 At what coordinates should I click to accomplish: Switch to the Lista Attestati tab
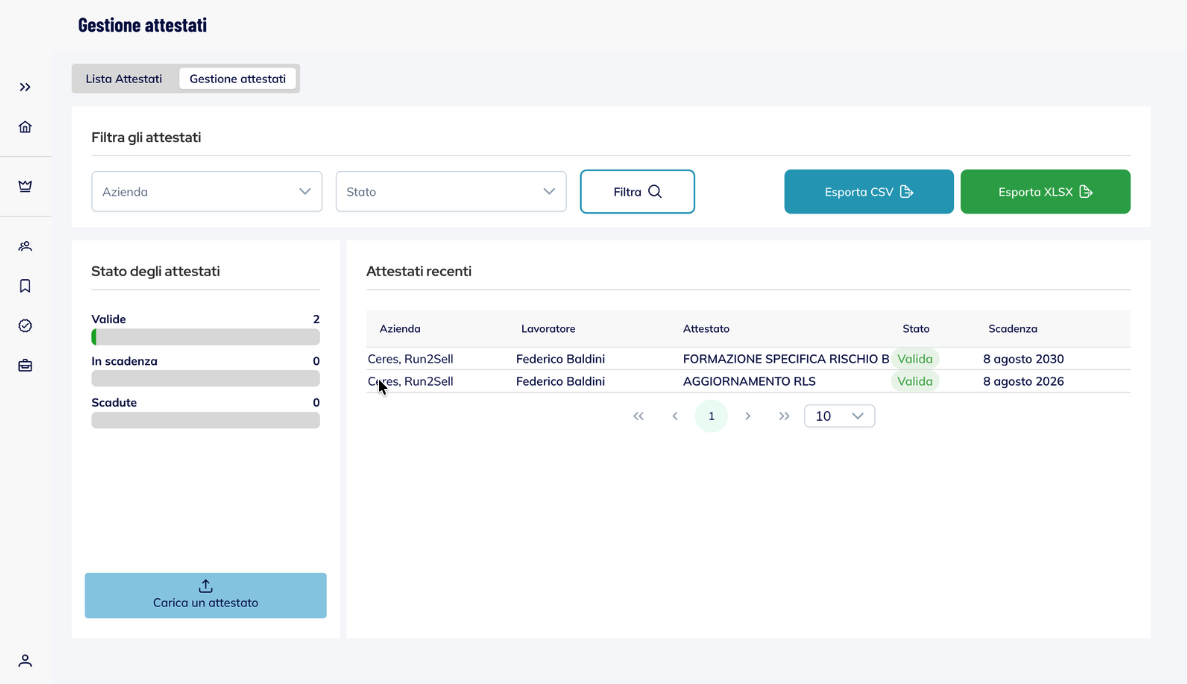click(x=124, y=78)
